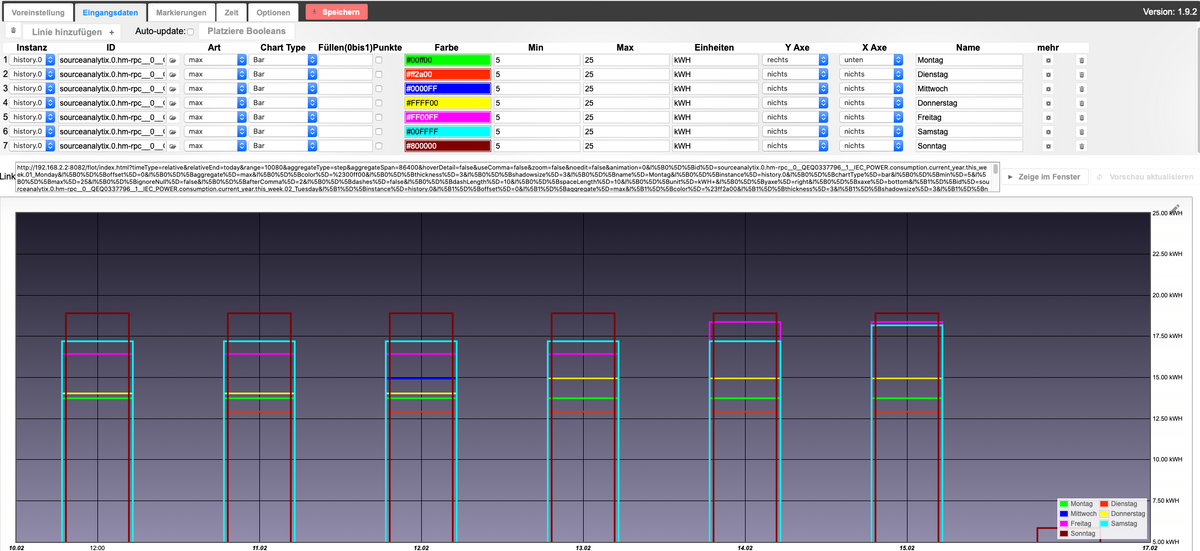This screenshot has height=551, width=1200.
Task: Open ID browse folder icon for Donnerstag row
Action: [172, 103]
